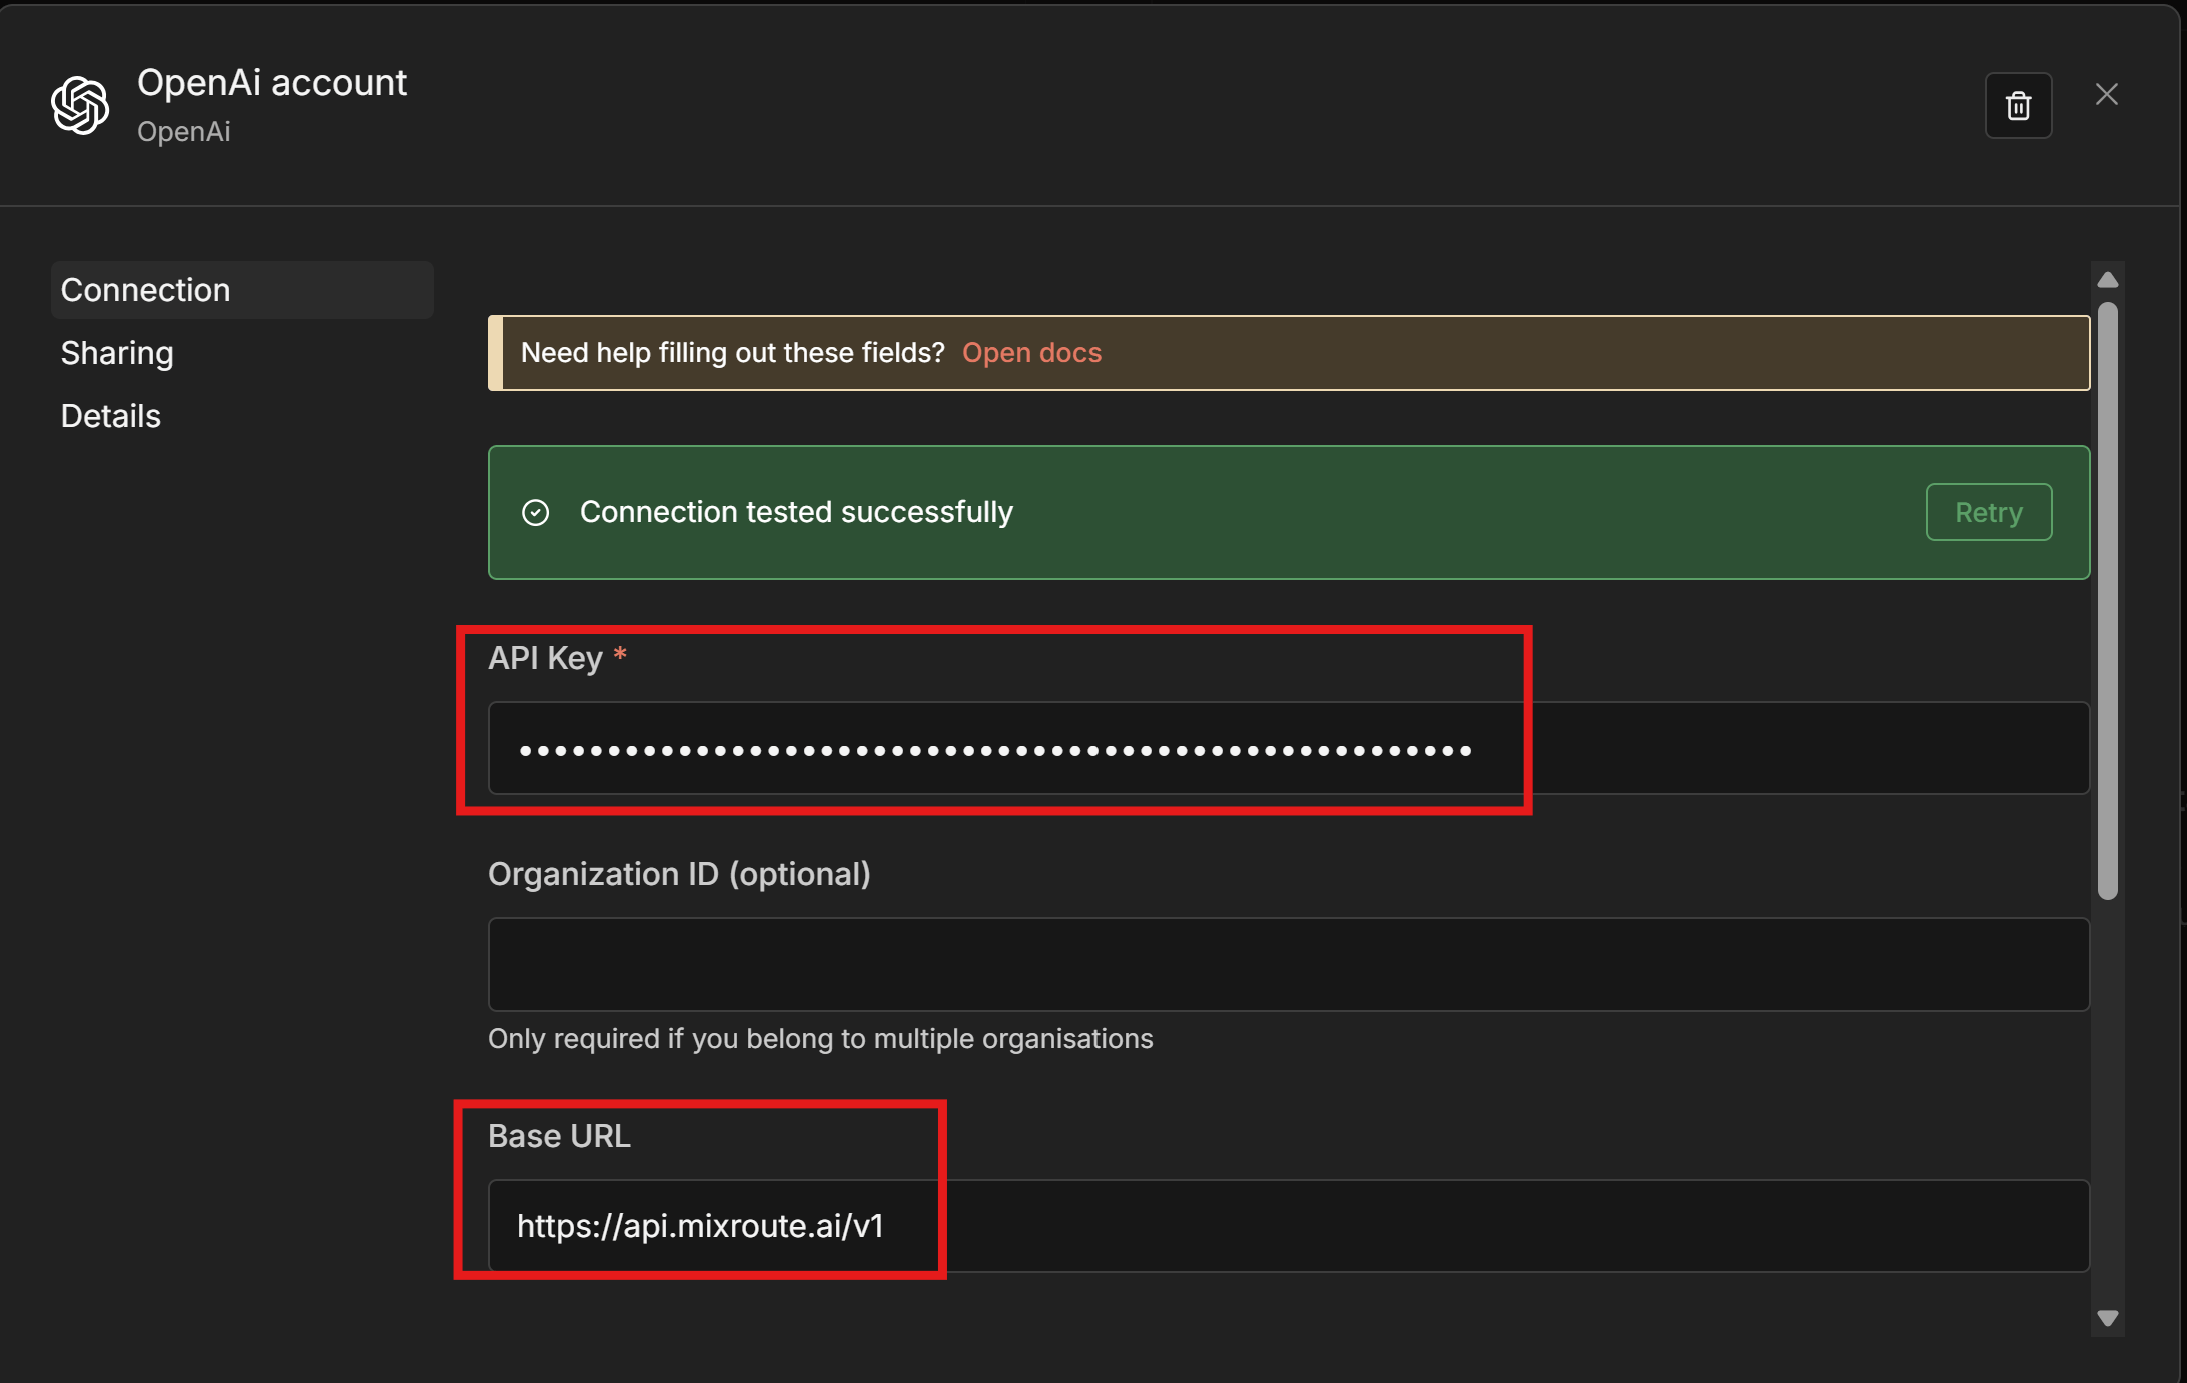This screenshot has width=2187, height=1383.
Task: Delete the OpenAi account credential via trash icon
Action: click(x=2018, y=105)
